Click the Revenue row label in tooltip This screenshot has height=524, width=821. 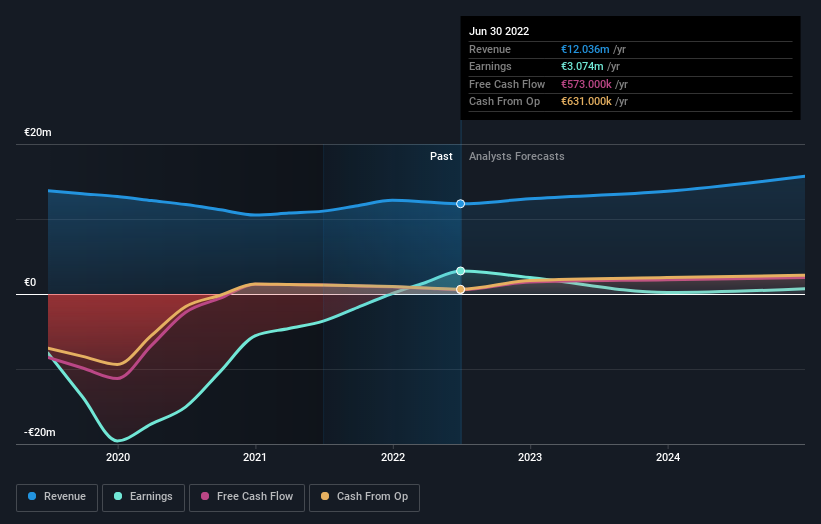pos(490,49)
